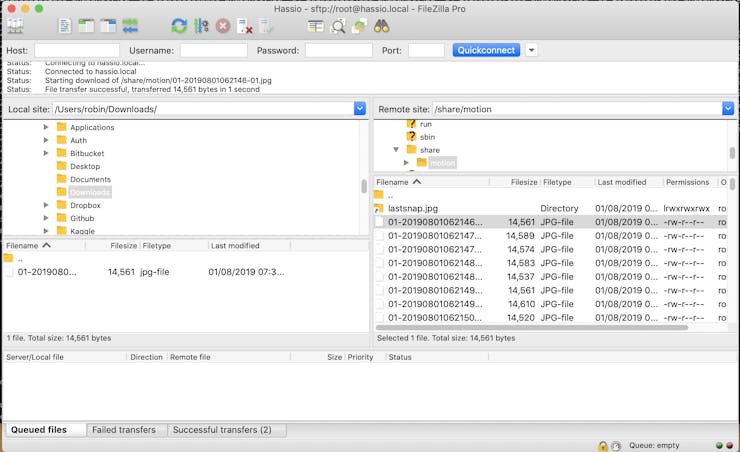Click the Password input field
Screen dimensions: 740x452
[338, 50]
